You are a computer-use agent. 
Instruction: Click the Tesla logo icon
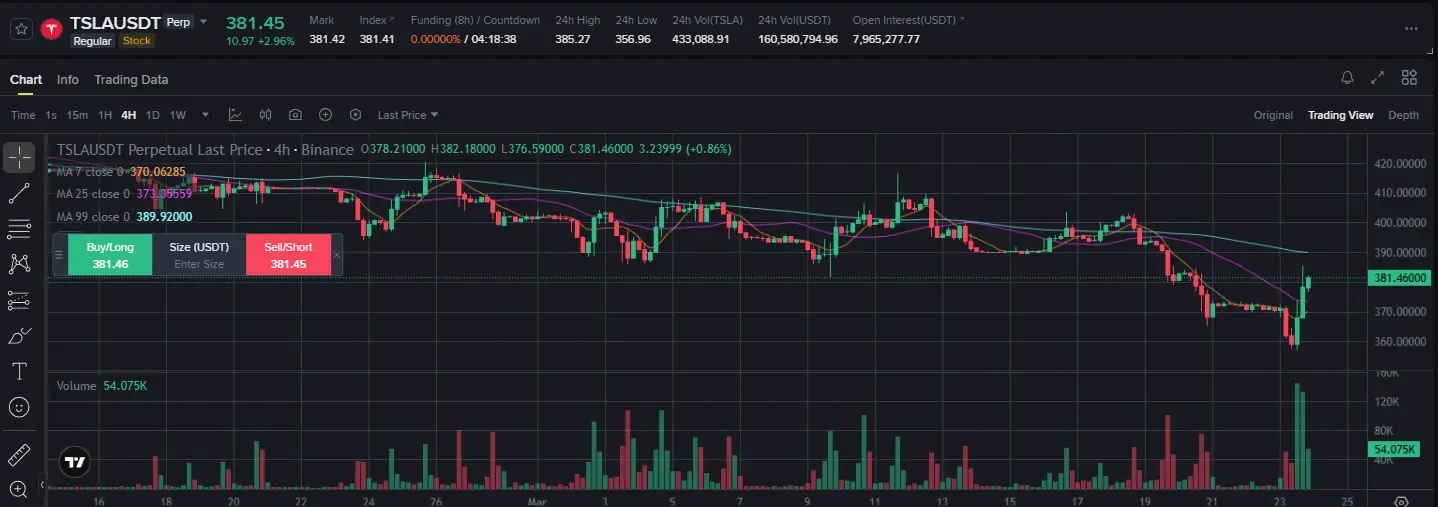point(52,29)
